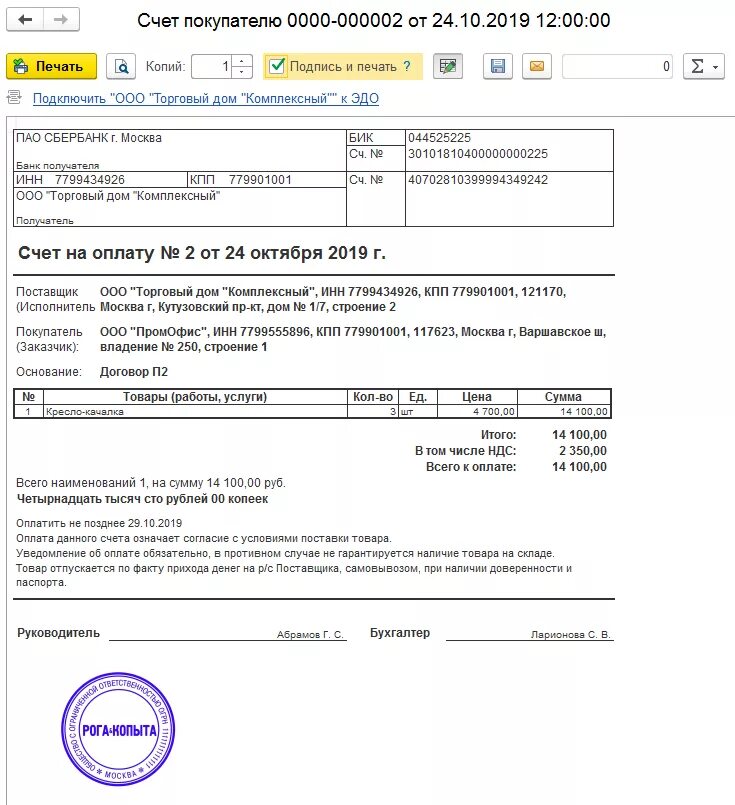Click the Поставщик details text
The image size is (735, 805).
[x=333, y=299]
